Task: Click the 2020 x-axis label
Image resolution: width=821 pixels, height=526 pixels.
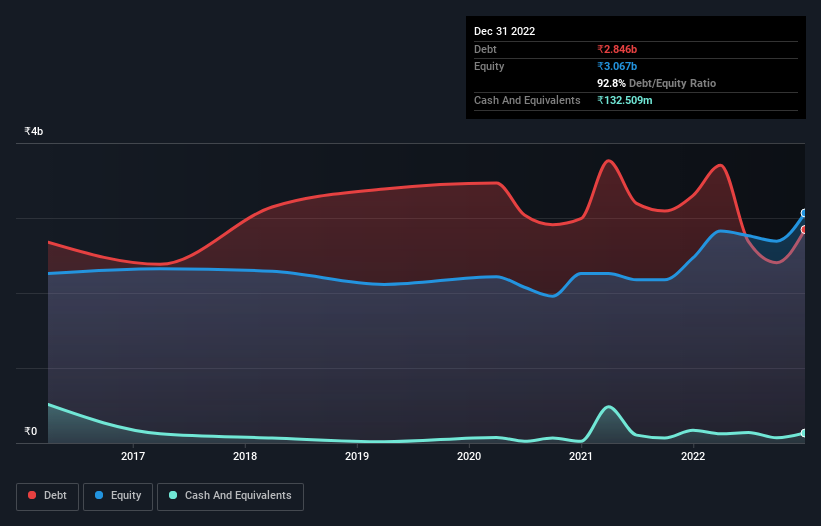Action: (469, 456)
